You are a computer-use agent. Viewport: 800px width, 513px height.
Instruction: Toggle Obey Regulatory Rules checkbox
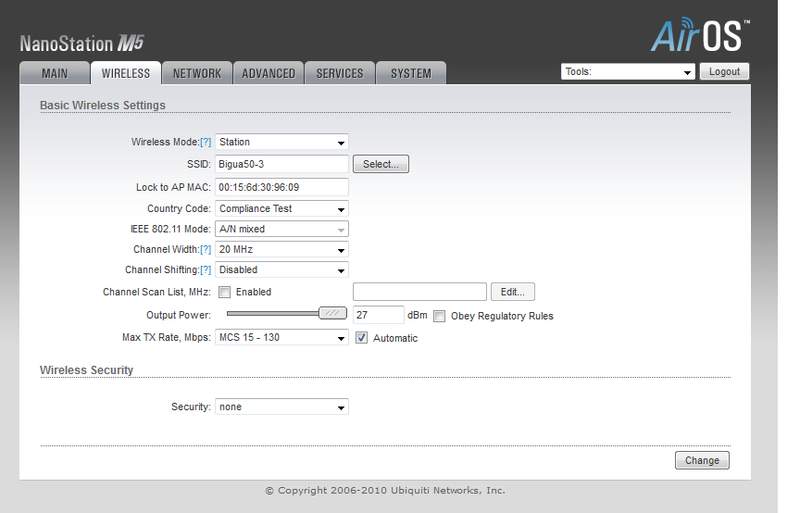coord(439,316)
